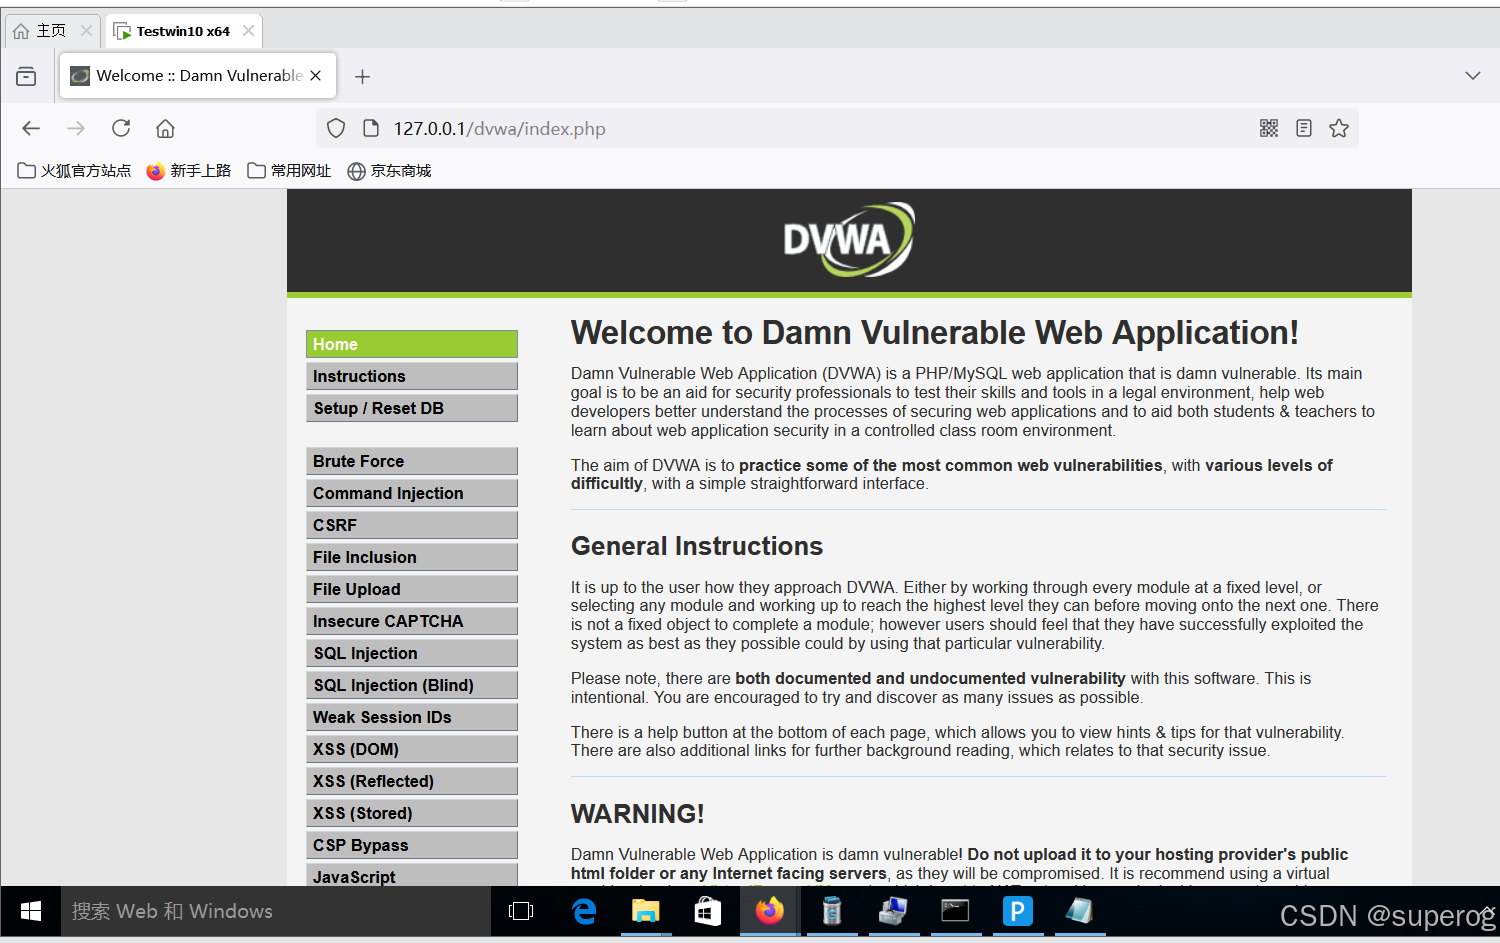The width and height of the screenshot is (1500, 943).
Task: Open the 新手上路 bookmark
Action: [x=188, y=171]
